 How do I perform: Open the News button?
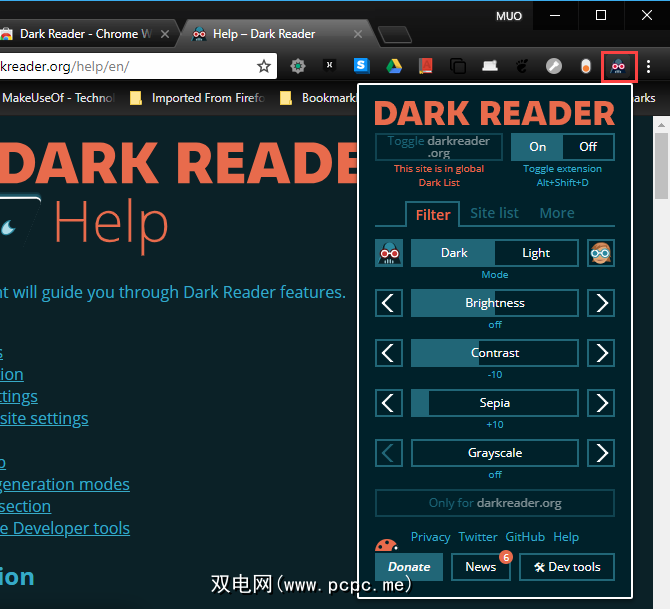click(481, 567)
